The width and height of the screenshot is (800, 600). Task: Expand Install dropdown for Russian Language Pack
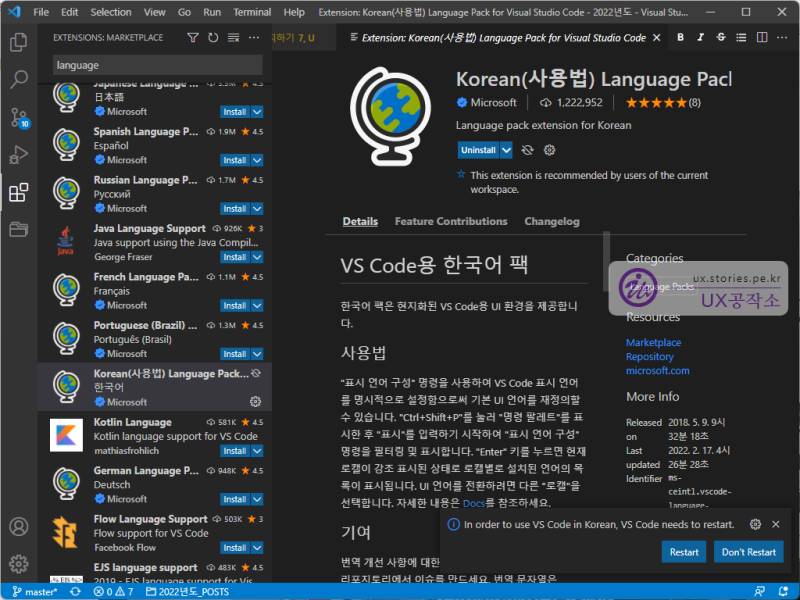click(x=258, y=209)
